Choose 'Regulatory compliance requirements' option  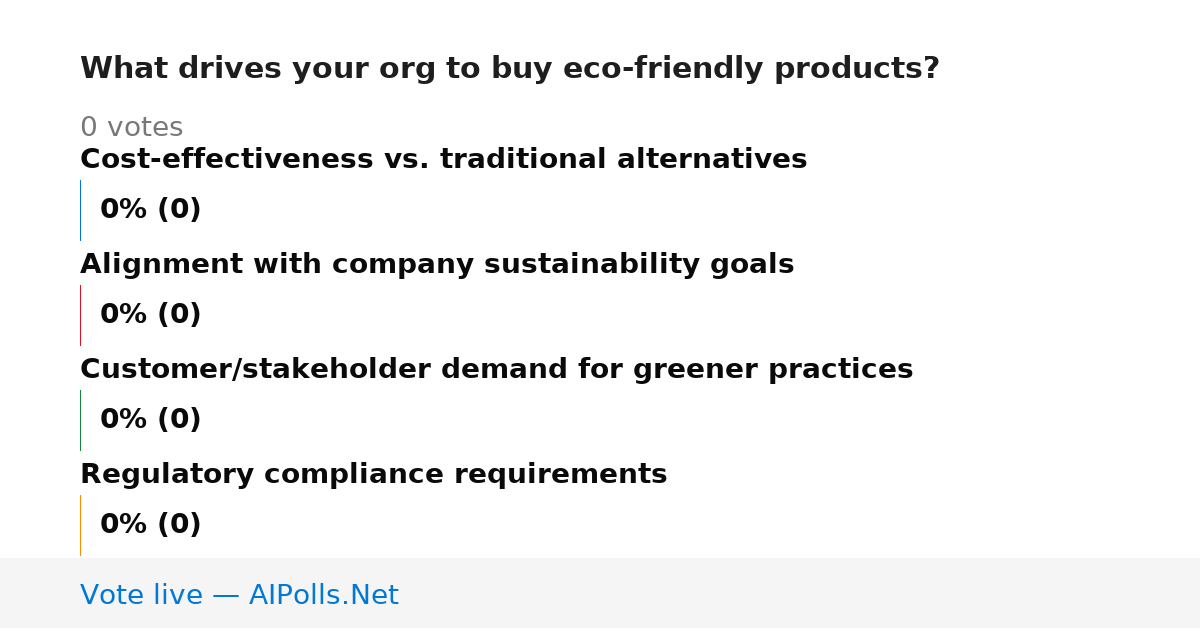tap(373, 475)
